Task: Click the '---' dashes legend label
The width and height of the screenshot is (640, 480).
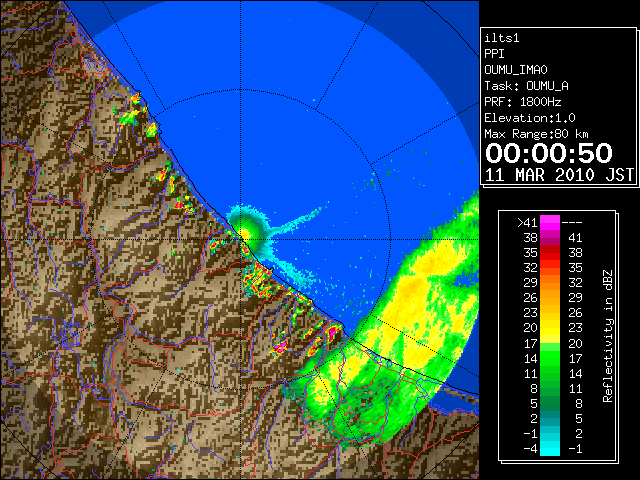Action: [x=572, y=223]
